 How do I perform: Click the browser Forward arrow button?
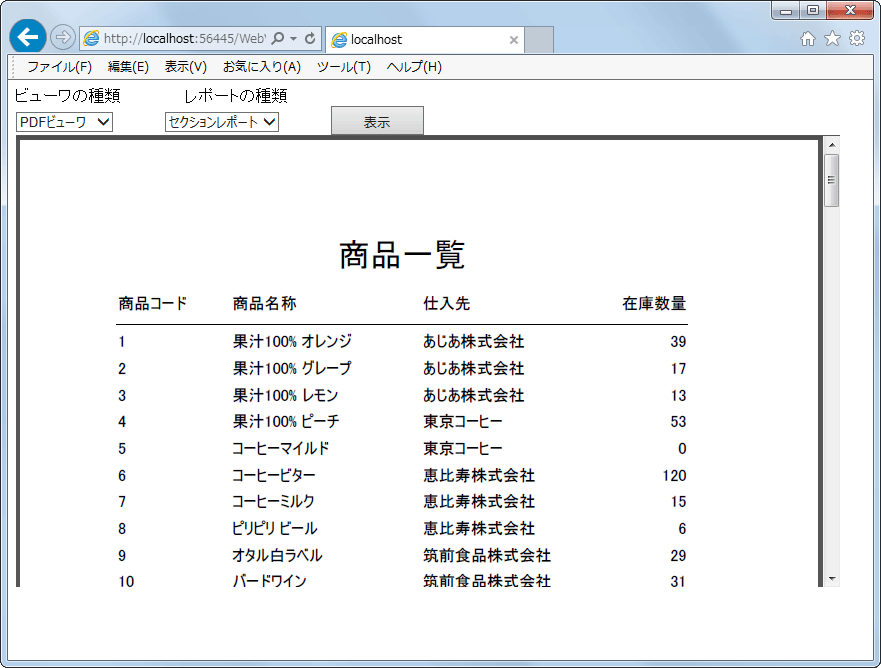[x=62, y=38]
